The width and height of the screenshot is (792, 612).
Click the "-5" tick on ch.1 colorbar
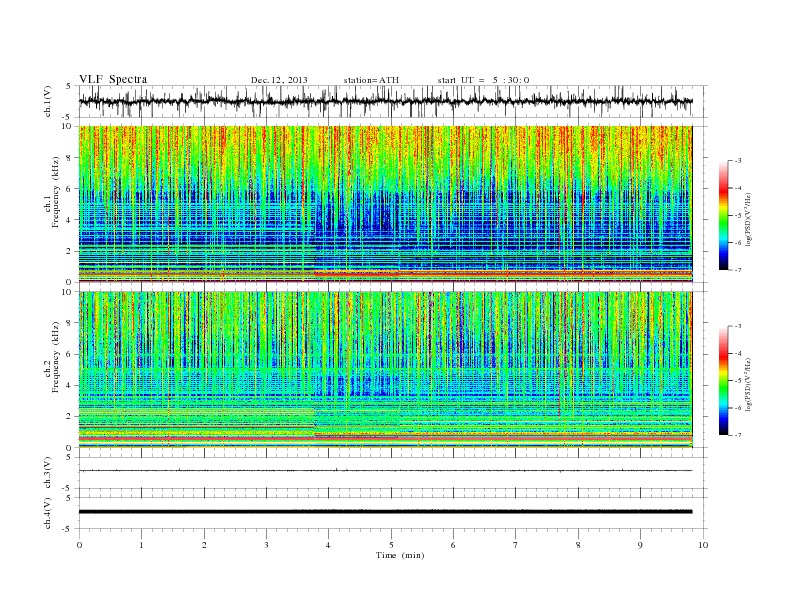pos(738,216)
